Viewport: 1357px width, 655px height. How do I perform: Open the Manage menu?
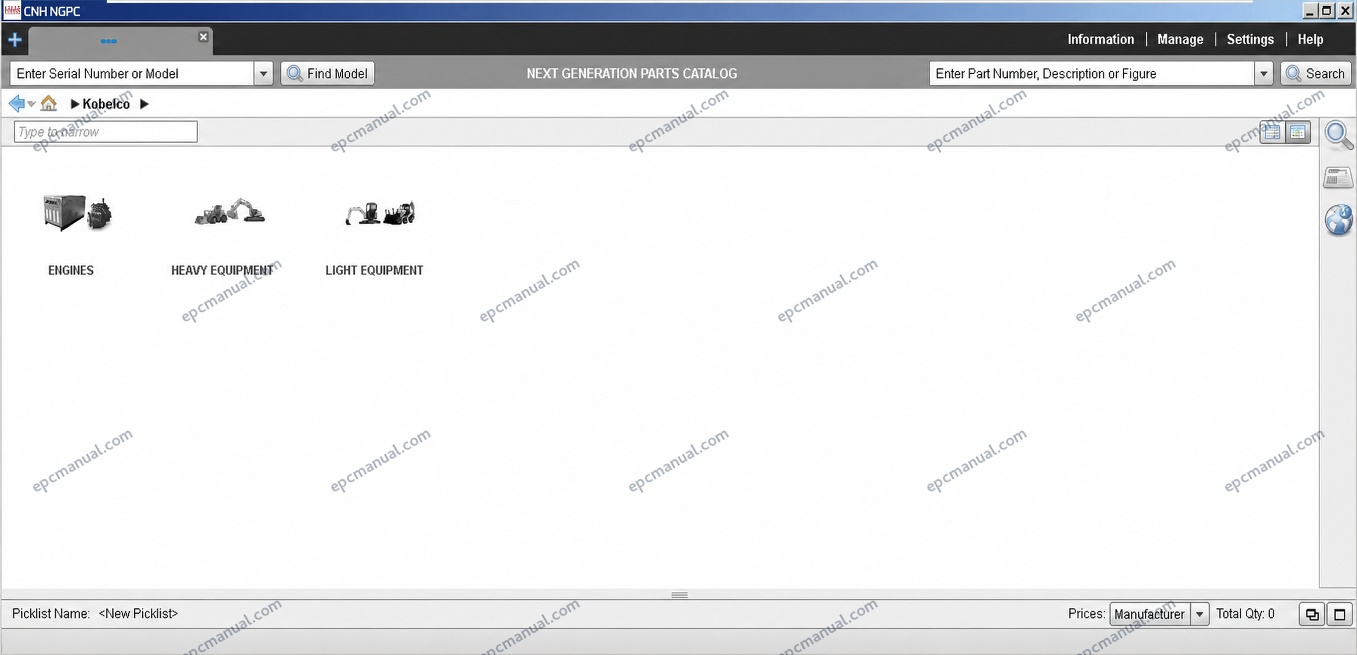(x=1180, y=39)
